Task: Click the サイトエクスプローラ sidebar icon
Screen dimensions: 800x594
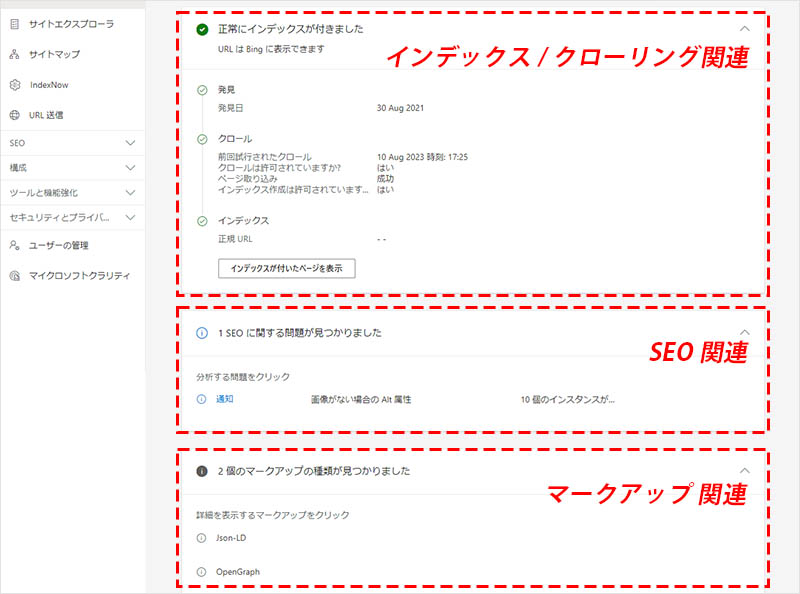Action: pyautogui.click(x=14, y=22)
